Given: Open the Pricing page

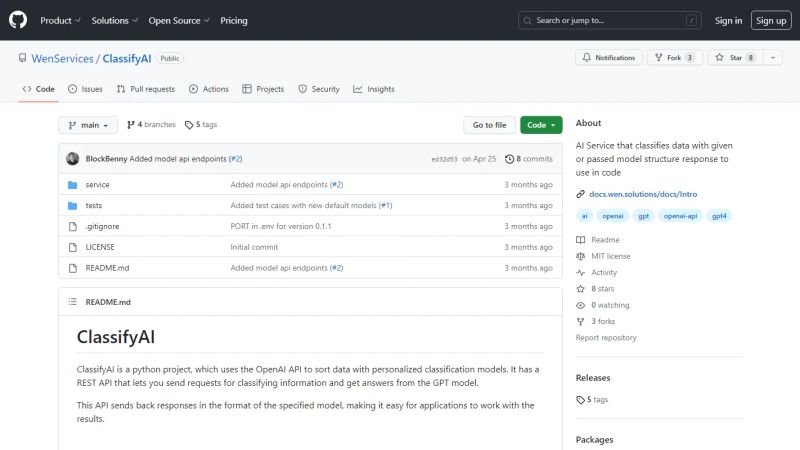Looking at the screenshot, I should tap(234, 20).
